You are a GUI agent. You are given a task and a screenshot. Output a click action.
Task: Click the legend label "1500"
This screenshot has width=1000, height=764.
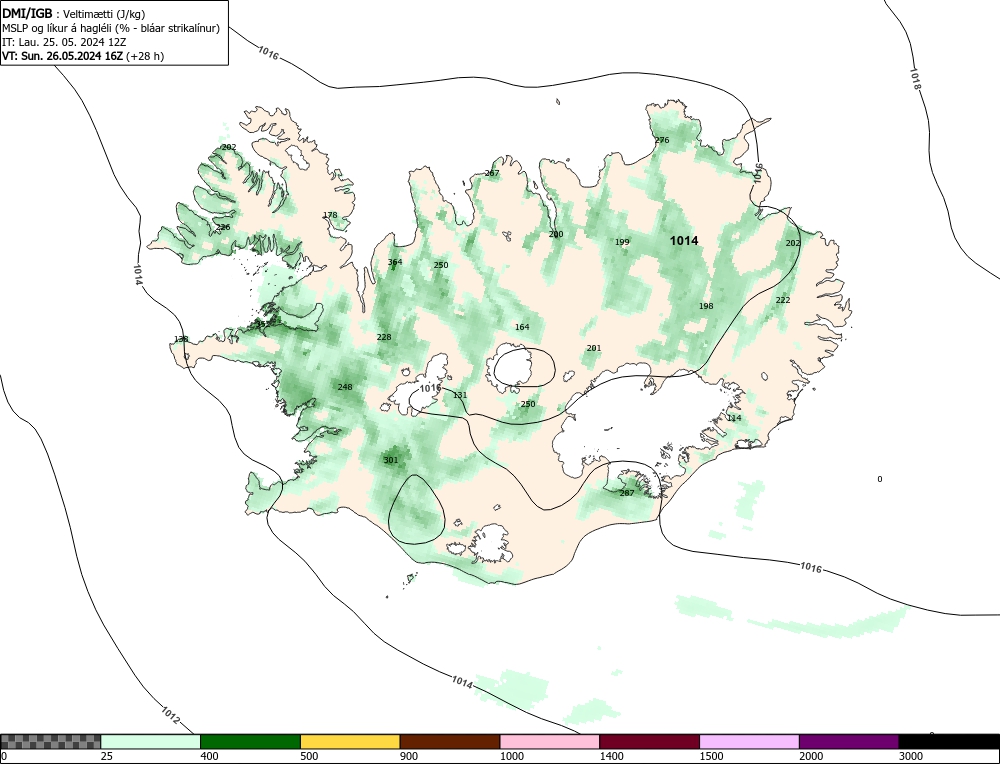[x=711, y=756]
